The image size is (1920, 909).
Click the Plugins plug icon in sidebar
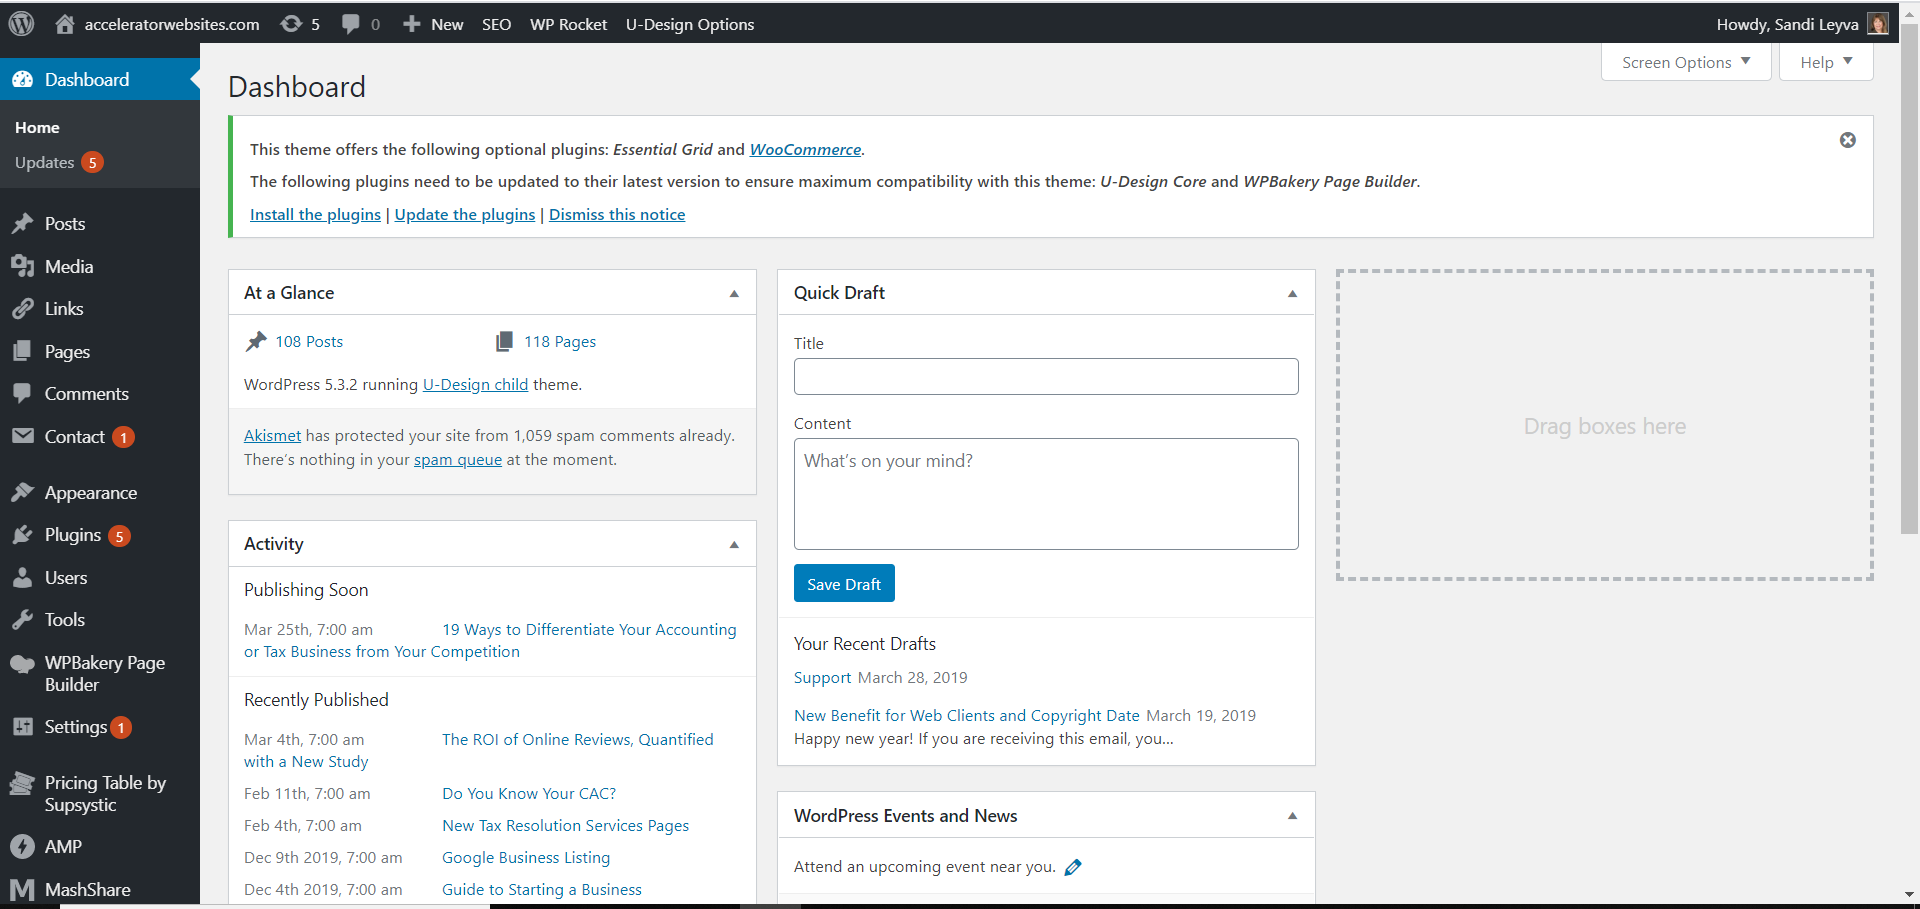pos(23,535)
